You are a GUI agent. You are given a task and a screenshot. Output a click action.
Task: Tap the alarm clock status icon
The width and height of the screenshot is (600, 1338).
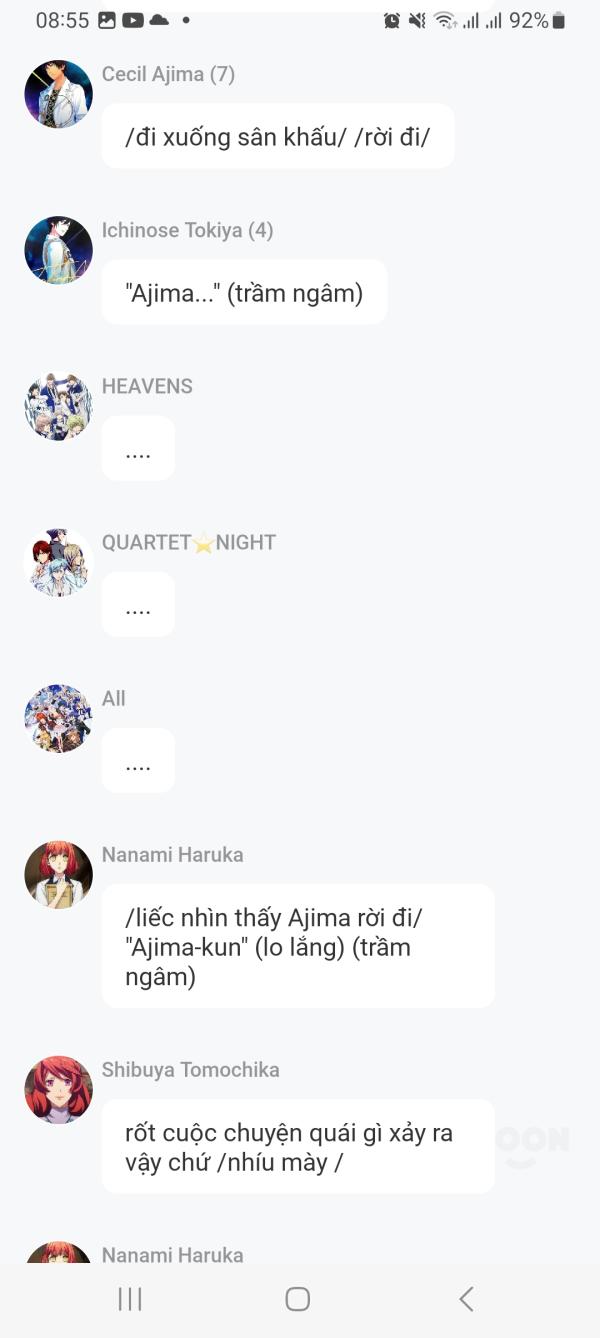point(392,20)
